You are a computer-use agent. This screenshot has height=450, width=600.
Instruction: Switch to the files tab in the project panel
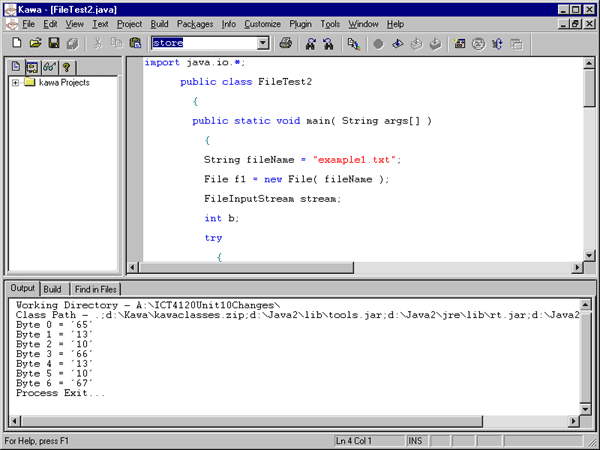[x=16, y=67]
